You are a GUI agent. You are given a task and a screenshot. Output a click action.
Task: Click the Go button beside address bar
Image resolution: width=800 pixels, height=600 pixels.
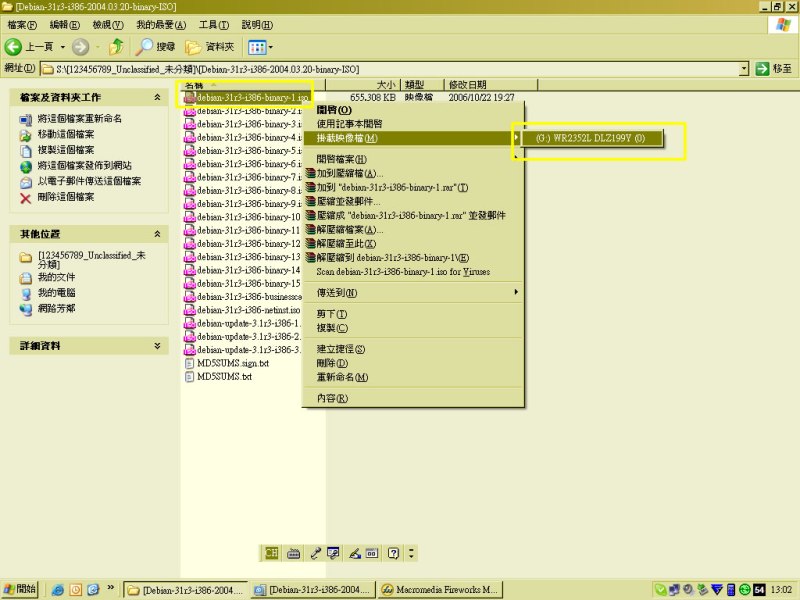click(773, 68)
